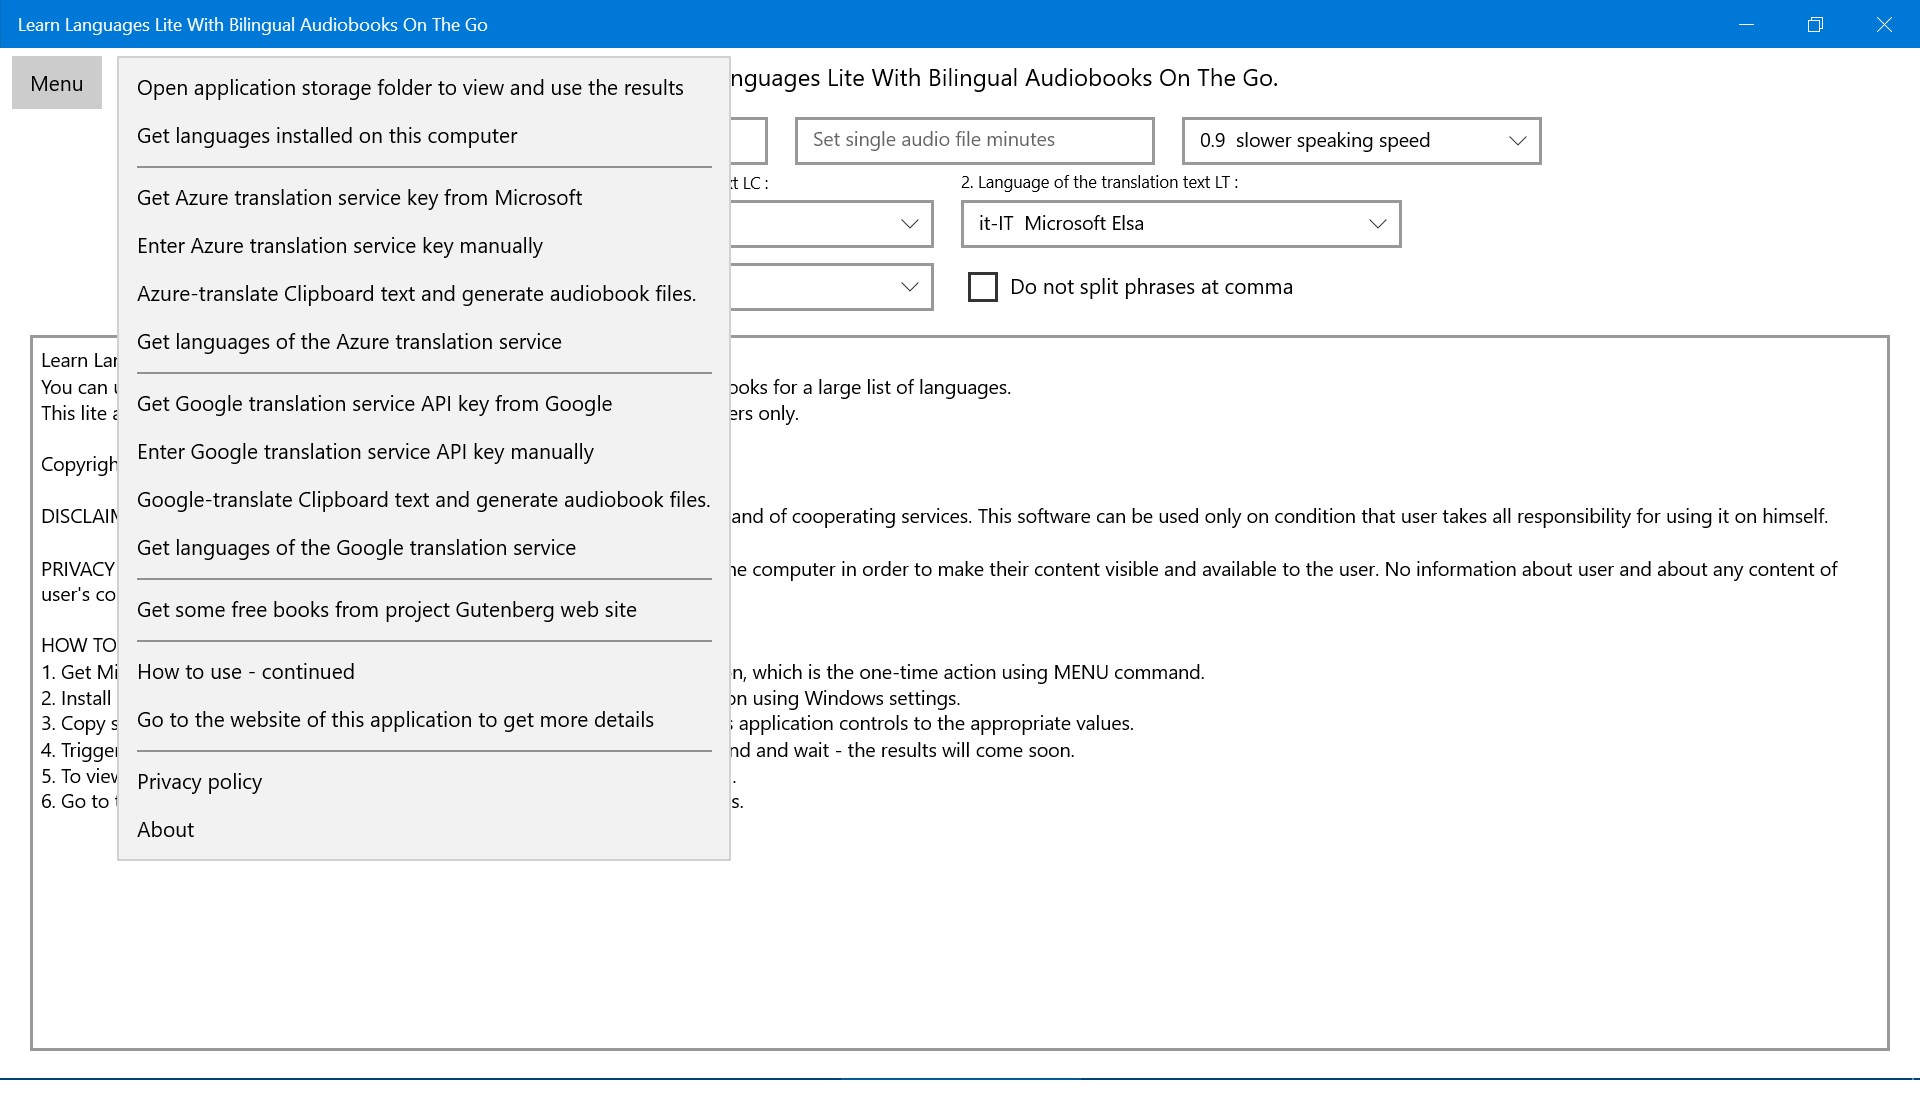Enable Do not split phrases at comma
Viewport: 1920px width, 1100px height.
(983, 287)
